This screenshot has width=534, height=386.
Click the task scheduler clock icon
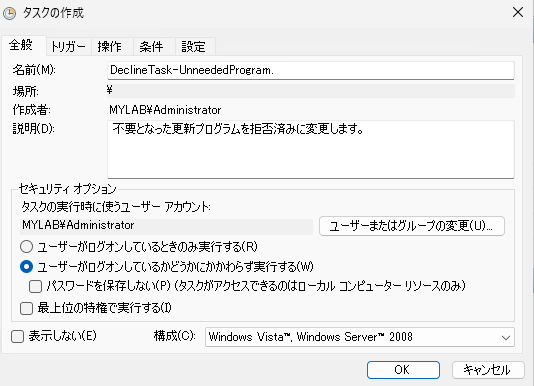[x=10, y=13]
